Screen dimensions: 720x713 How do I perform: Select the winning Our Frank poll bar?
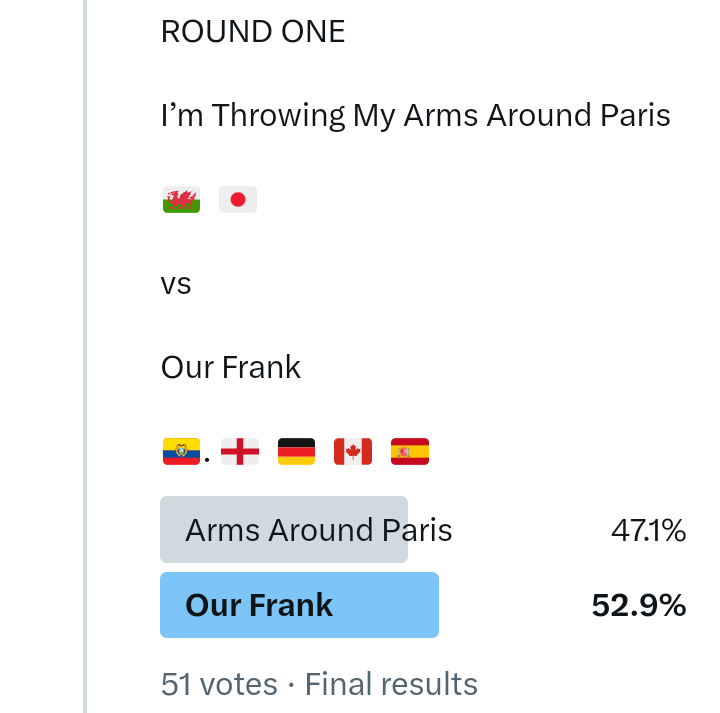tap(299, 605)
